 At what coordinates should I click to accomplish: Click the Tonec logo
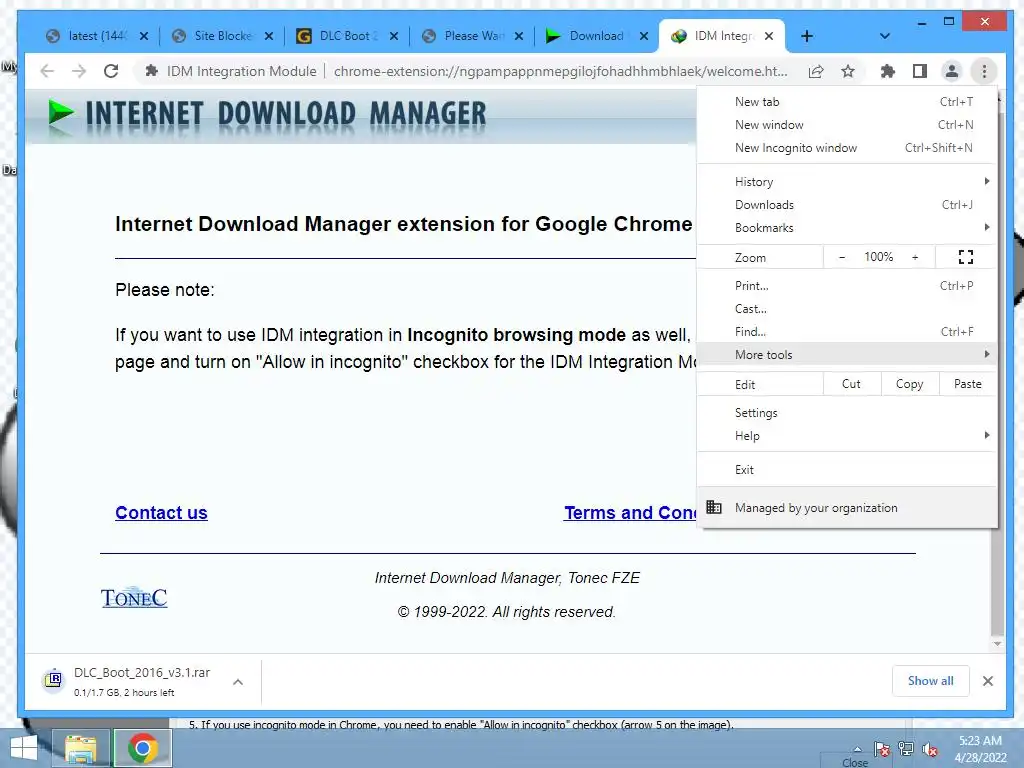134,597
